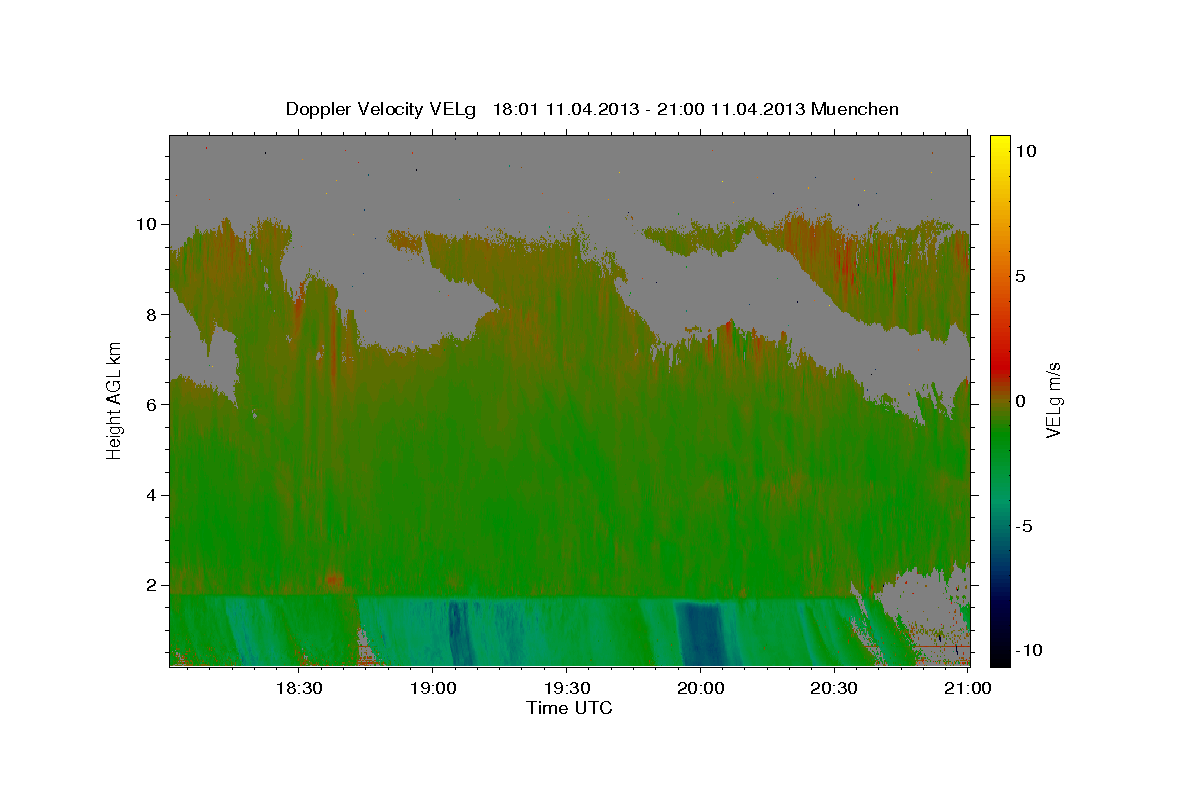Click the time tick label '19:00'

(x=431, y=688)
